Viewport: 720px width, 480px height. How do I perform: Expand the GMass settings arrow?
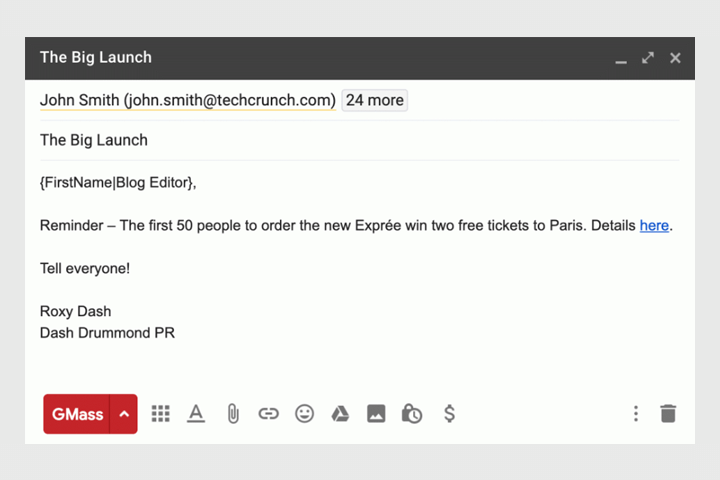124,413
